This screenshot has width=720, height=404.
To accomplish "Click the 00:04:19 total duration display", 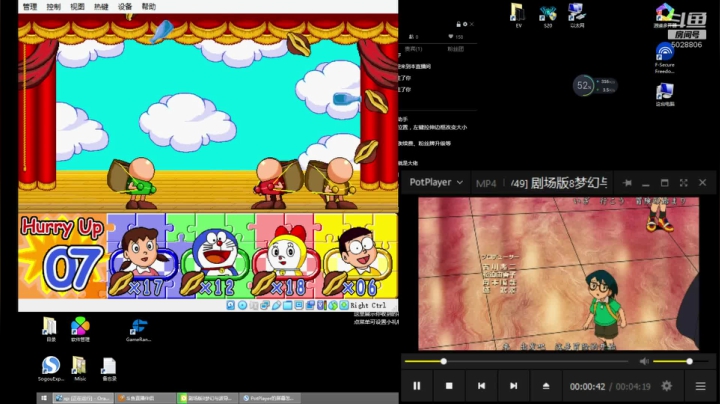I will click(633, 387).
